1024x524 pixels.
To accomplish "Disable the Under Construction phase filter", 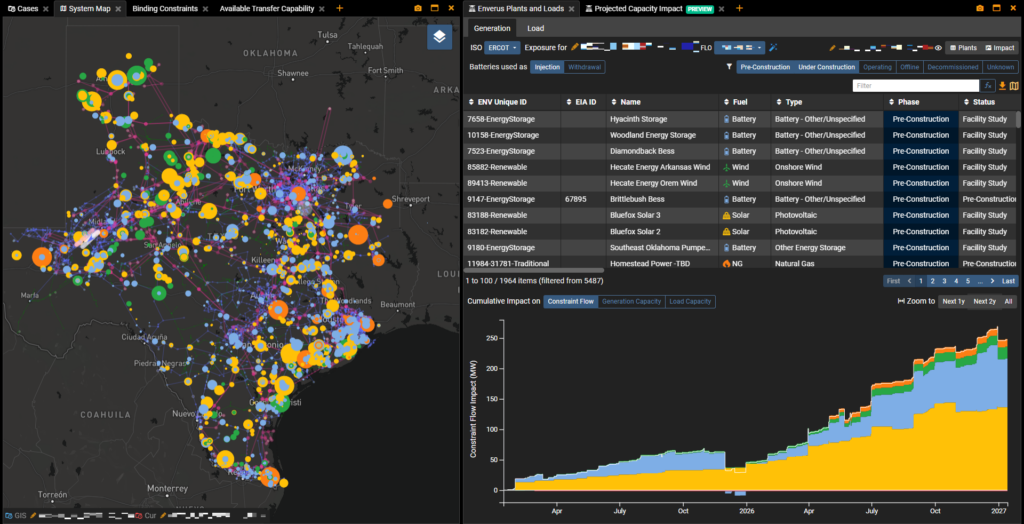I will click(x=826, y=67).
